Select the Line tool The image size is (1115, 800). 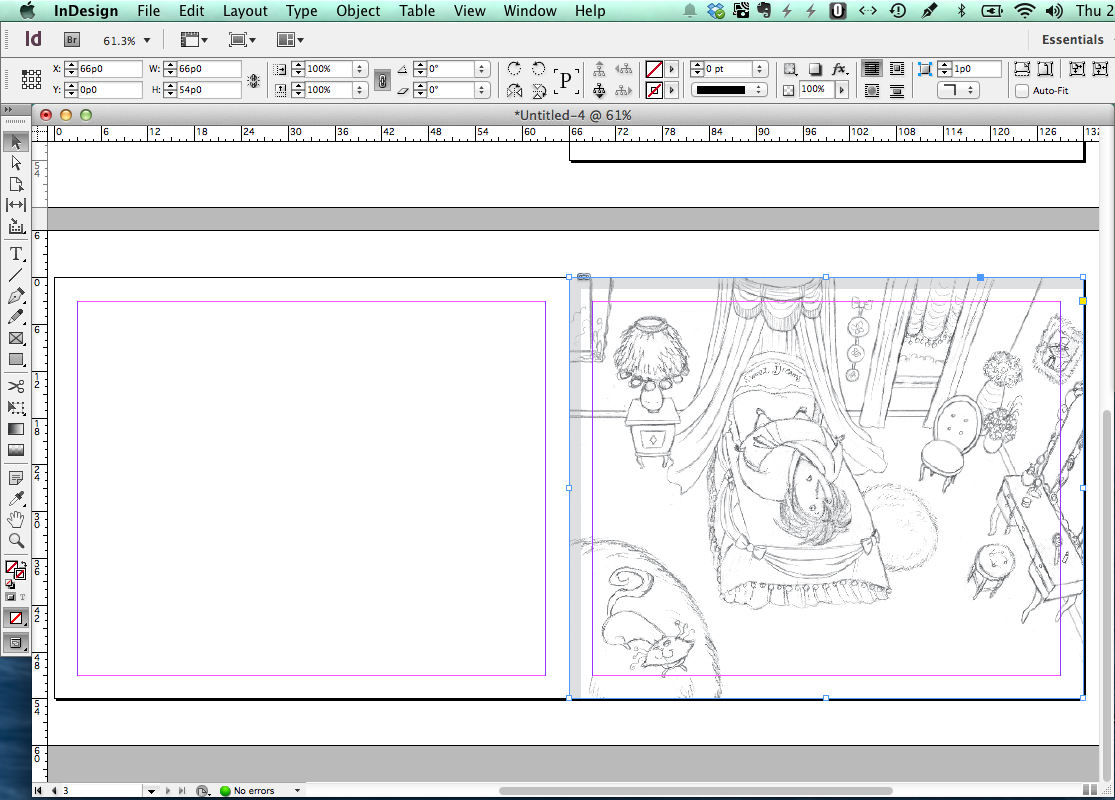16,275
